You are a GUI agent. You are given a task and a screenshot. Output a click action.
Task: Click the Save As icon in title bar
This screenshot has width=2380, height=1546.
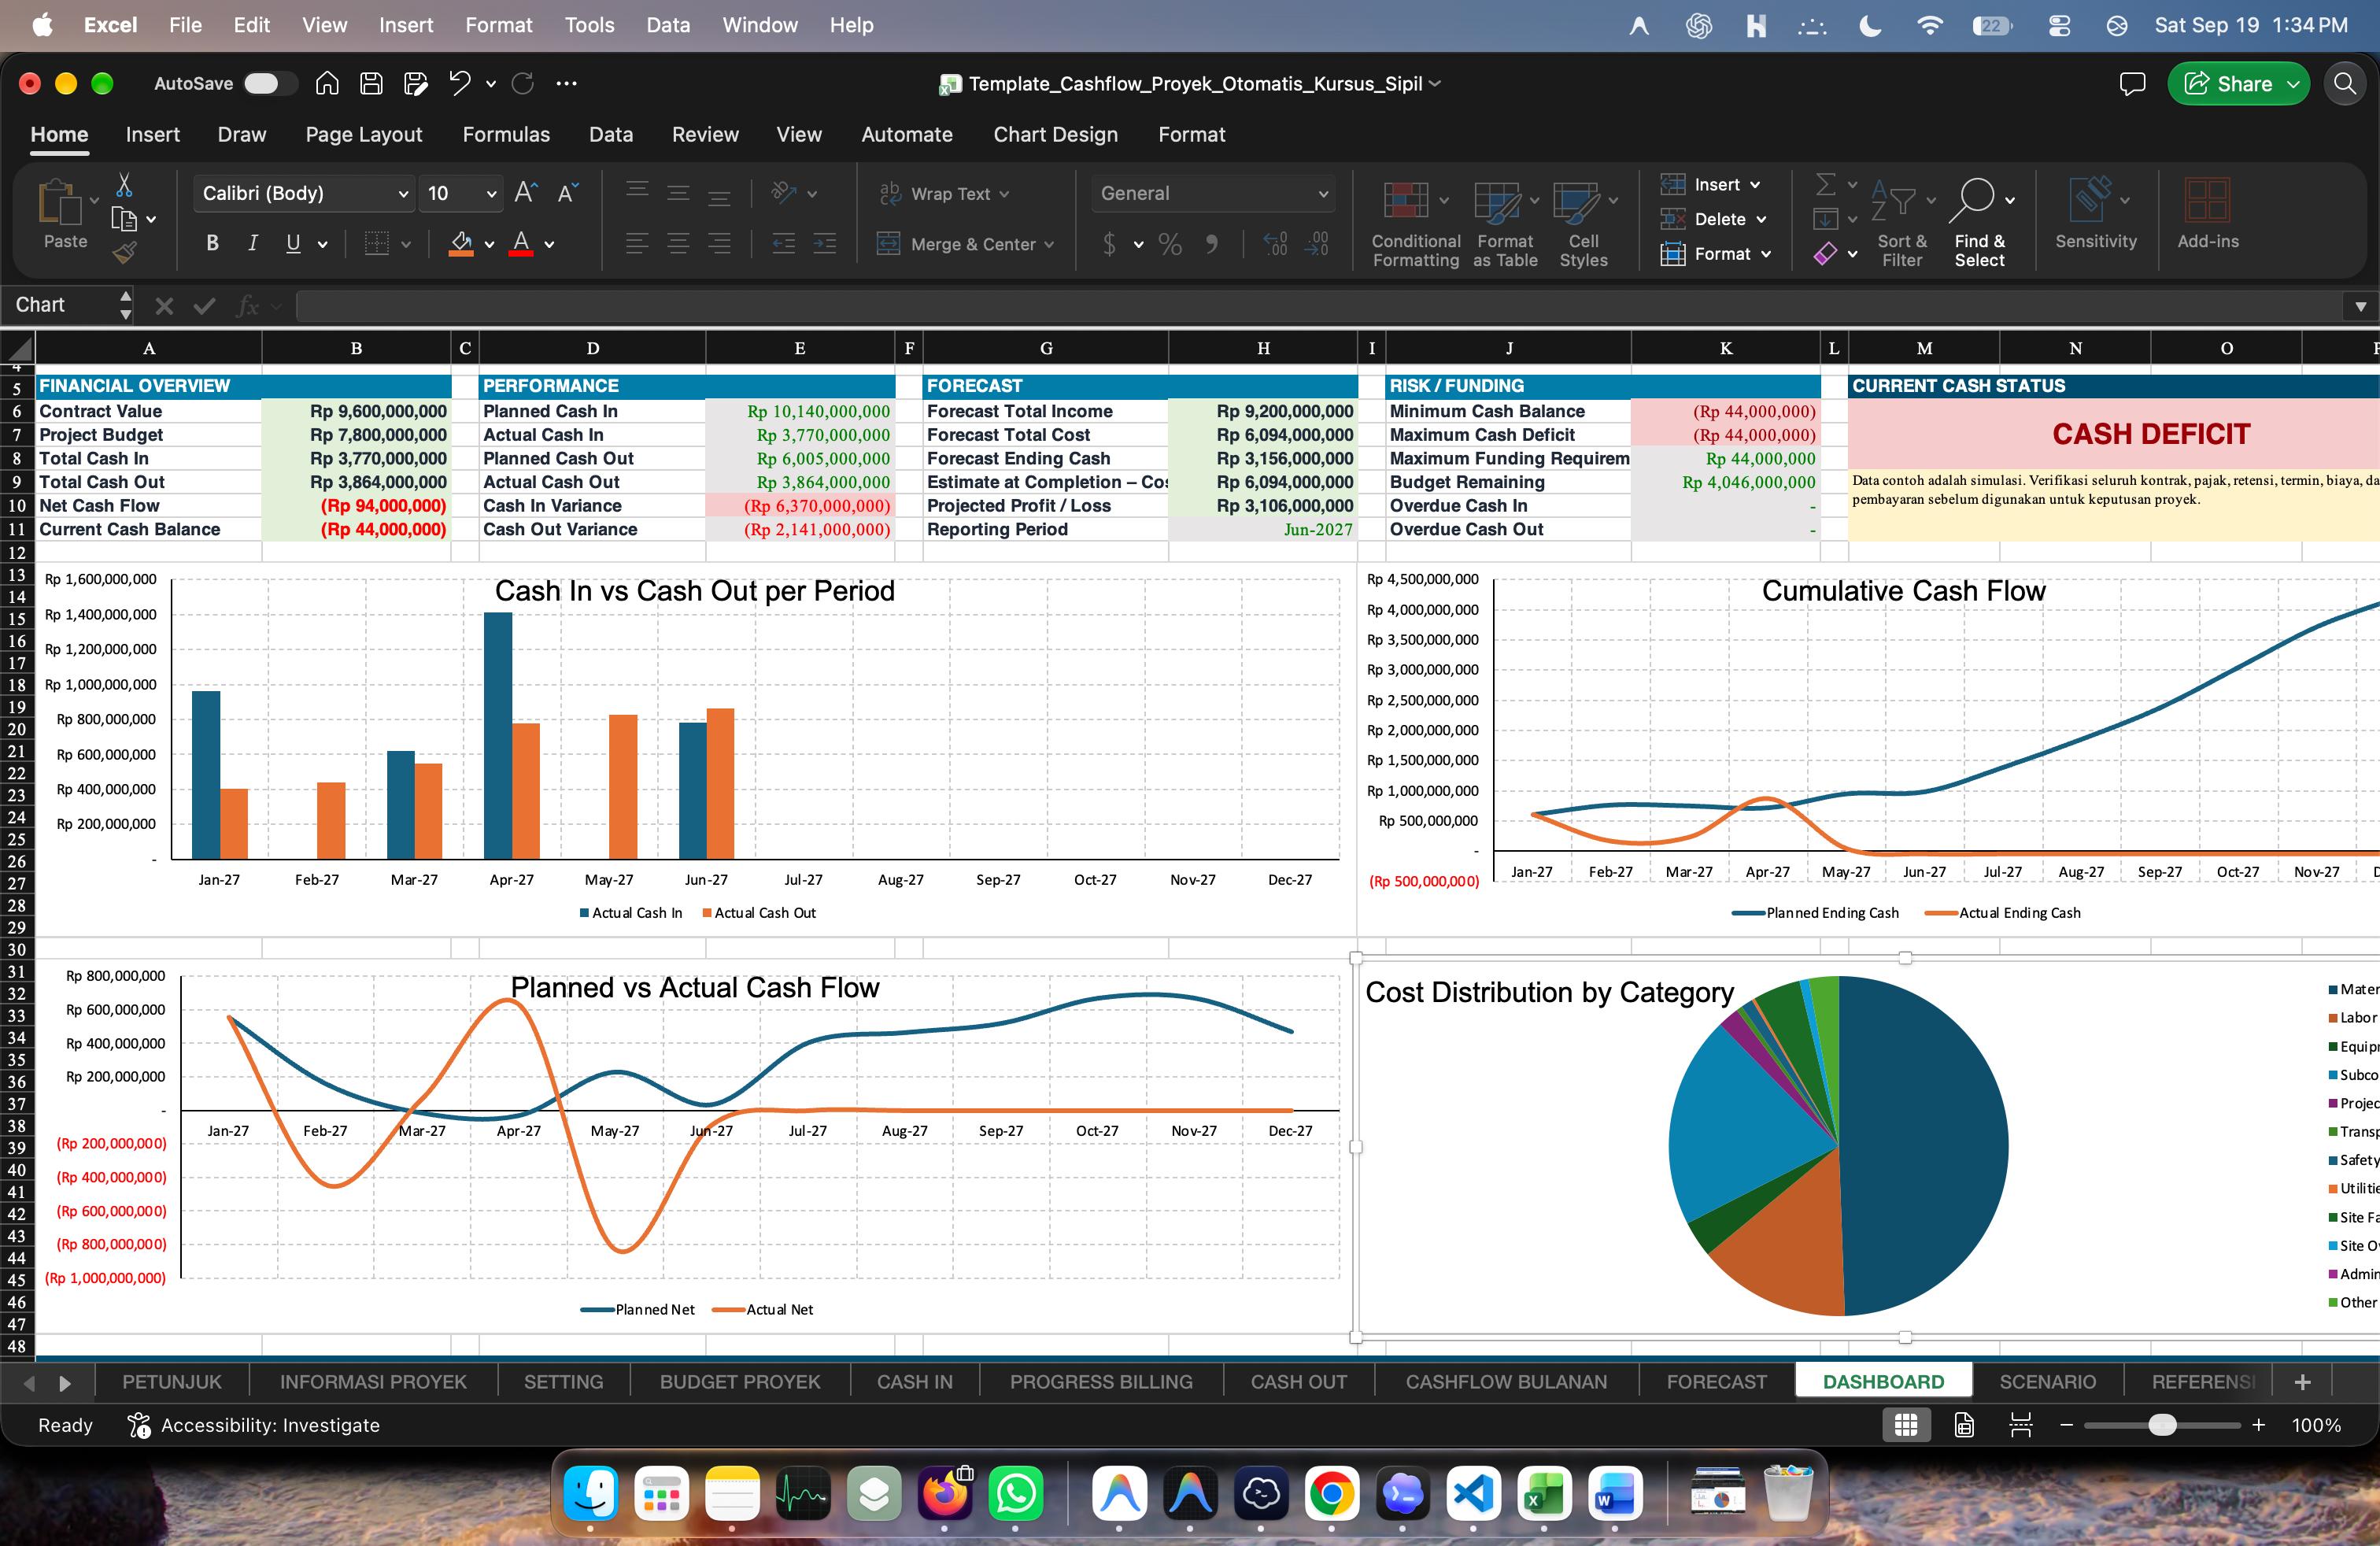(x=416, y=84)
